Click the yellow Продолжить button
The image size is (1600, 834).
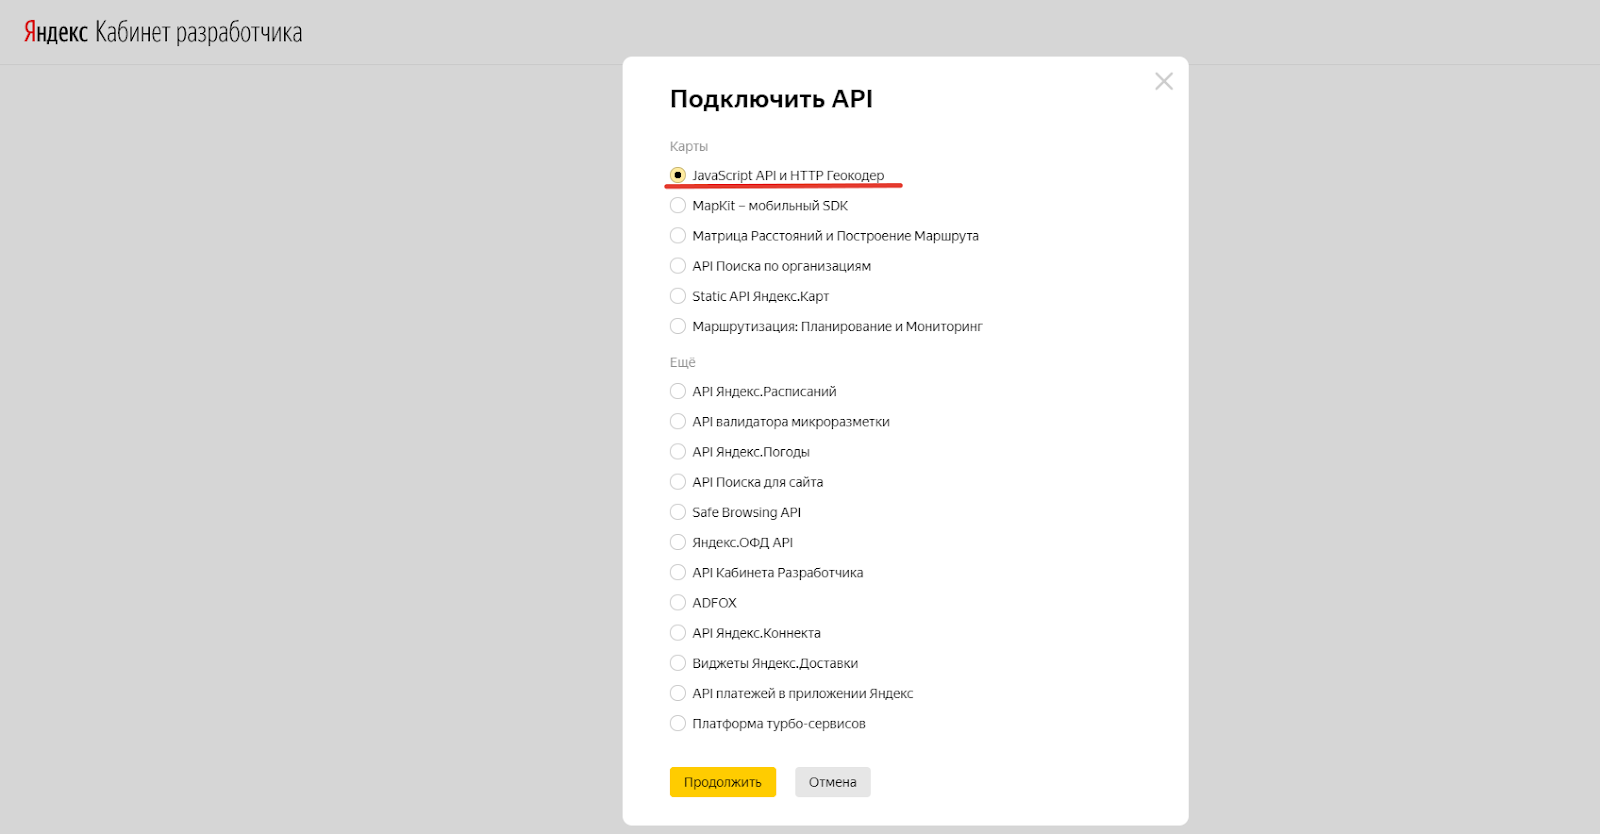tap(722, 782)
